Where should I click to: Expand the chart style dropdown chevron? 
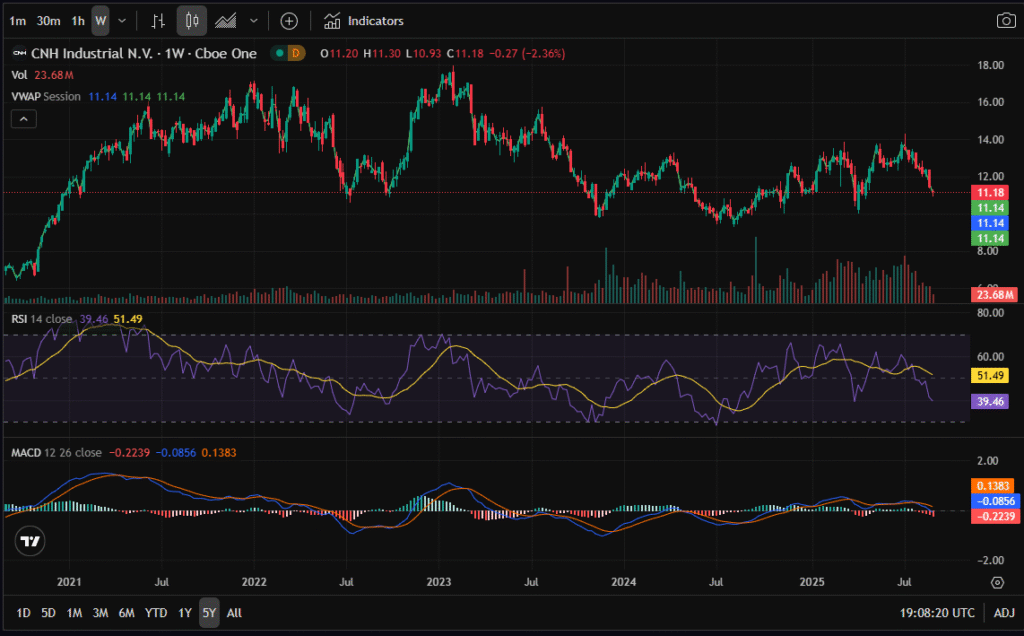pos(254,20)
